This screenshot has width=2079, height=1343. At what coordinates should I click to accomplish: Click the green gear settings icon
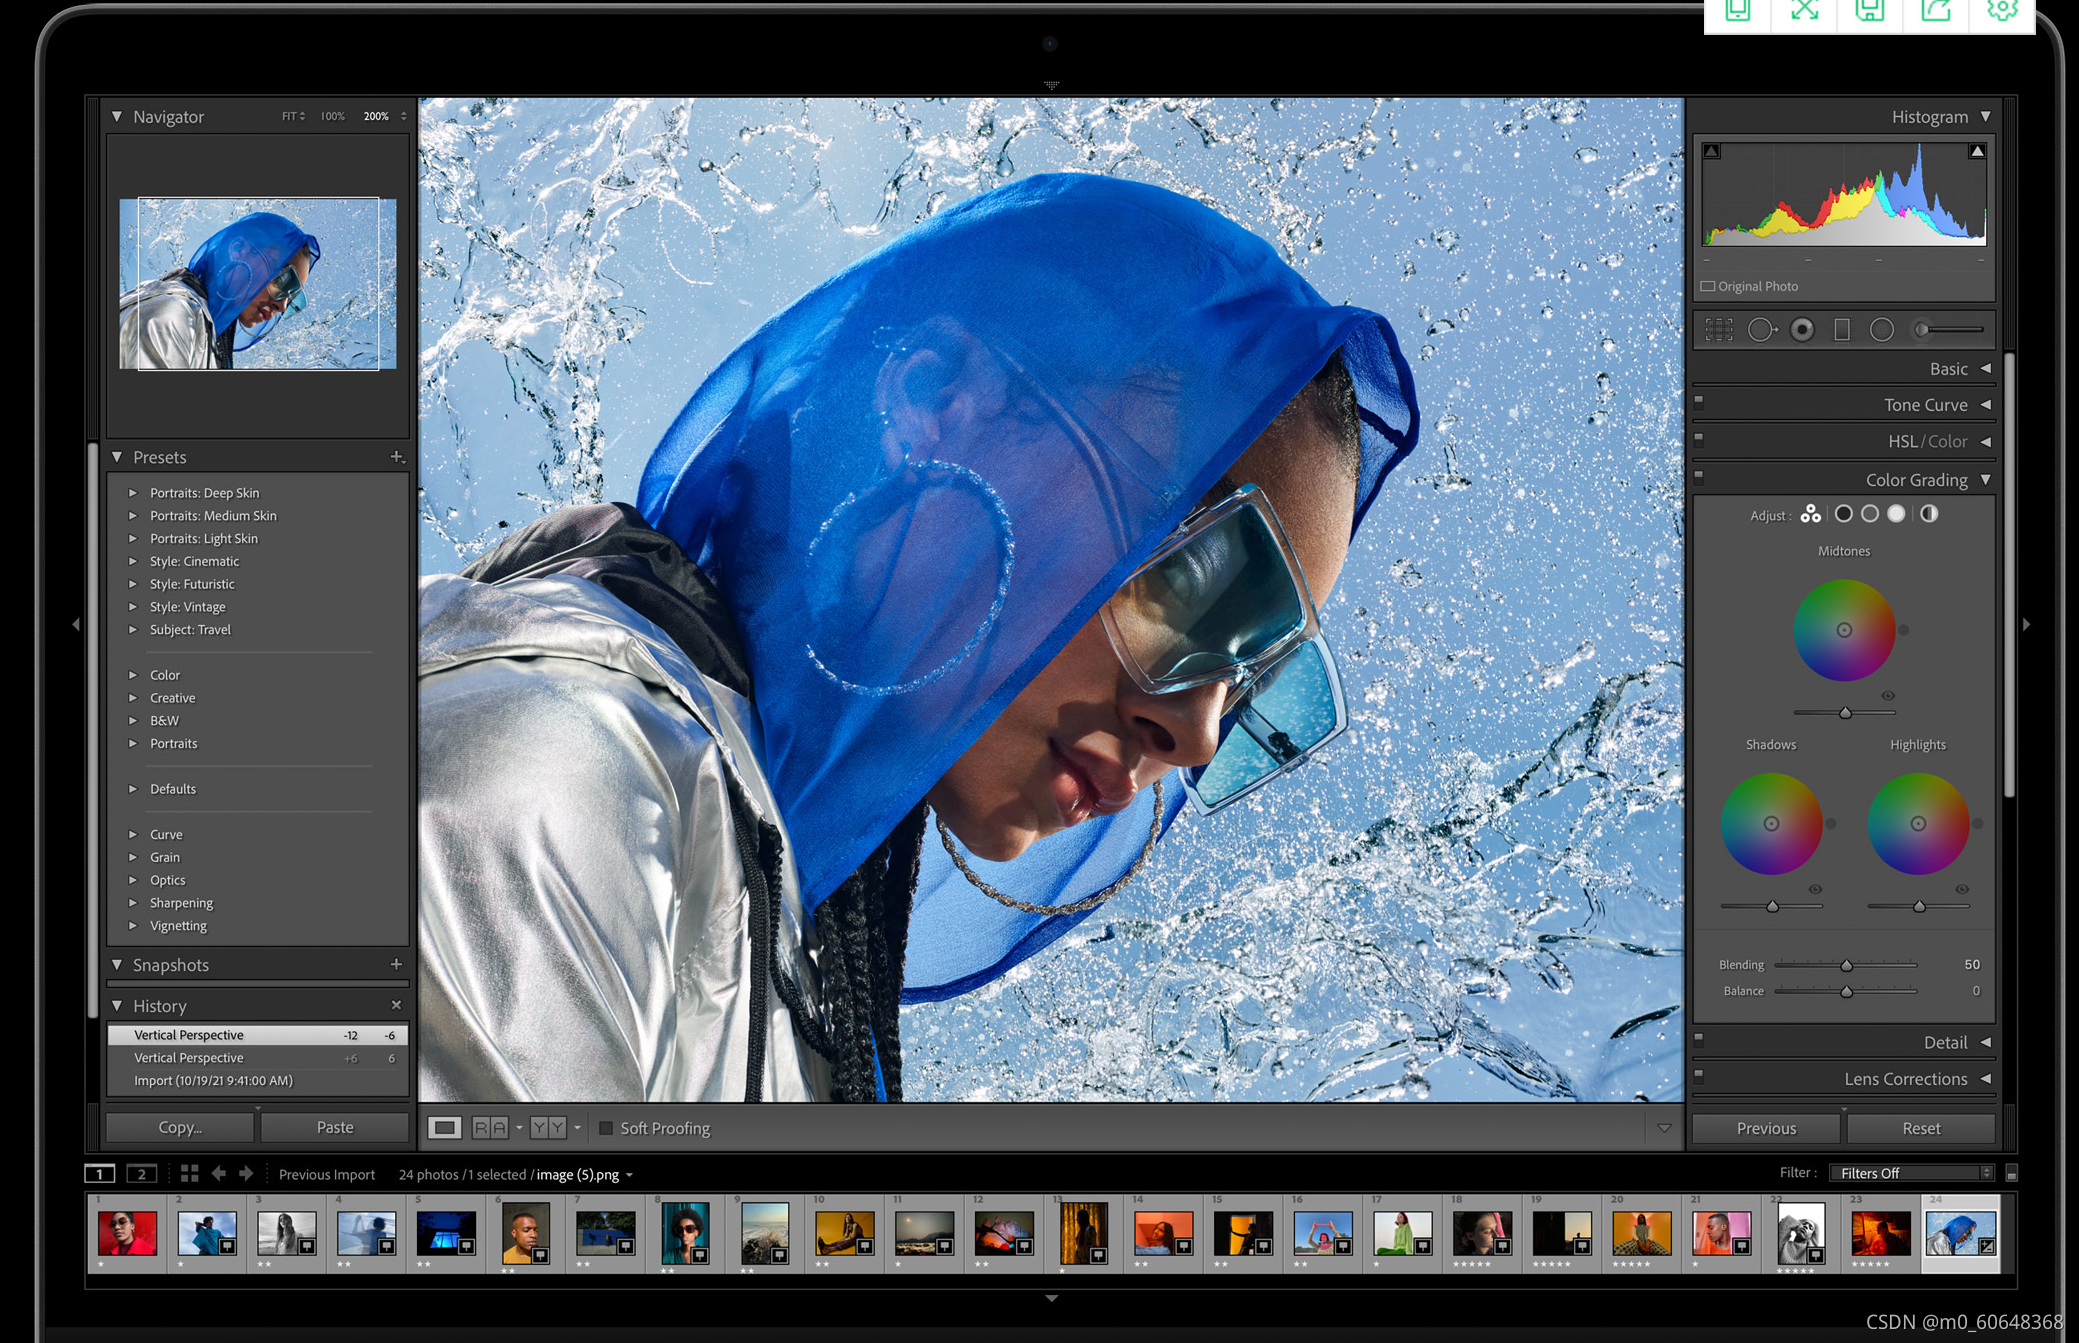click(x=2002, y=12)
